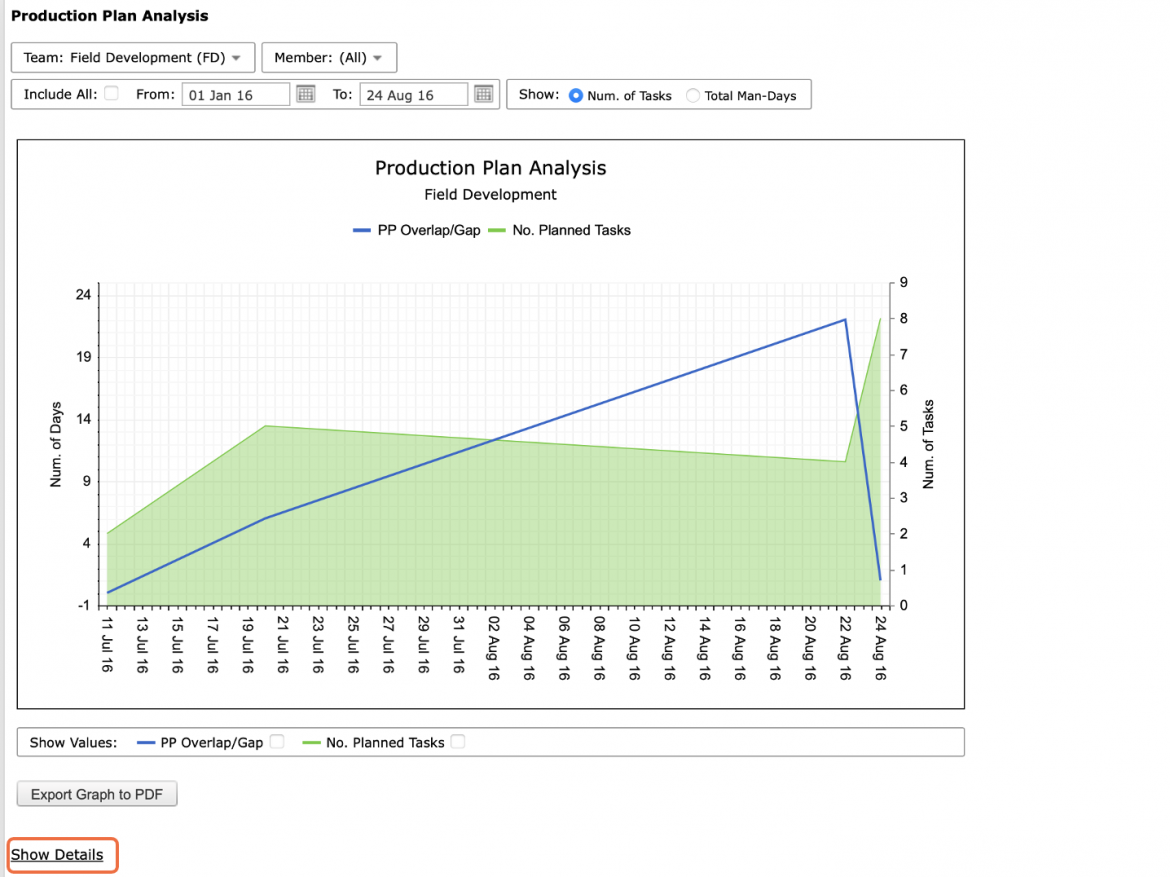Click the No. Planned Tasks legend label
The image size is (1170, 877).
point(572,231)
